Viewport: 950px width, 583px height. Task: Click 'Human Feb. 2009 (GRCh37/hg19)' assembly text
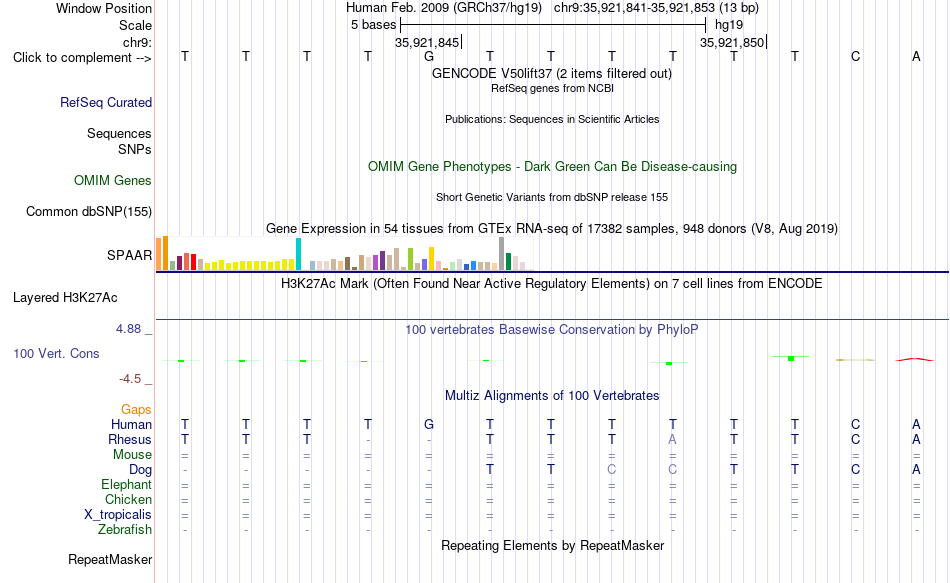[444, 8]
